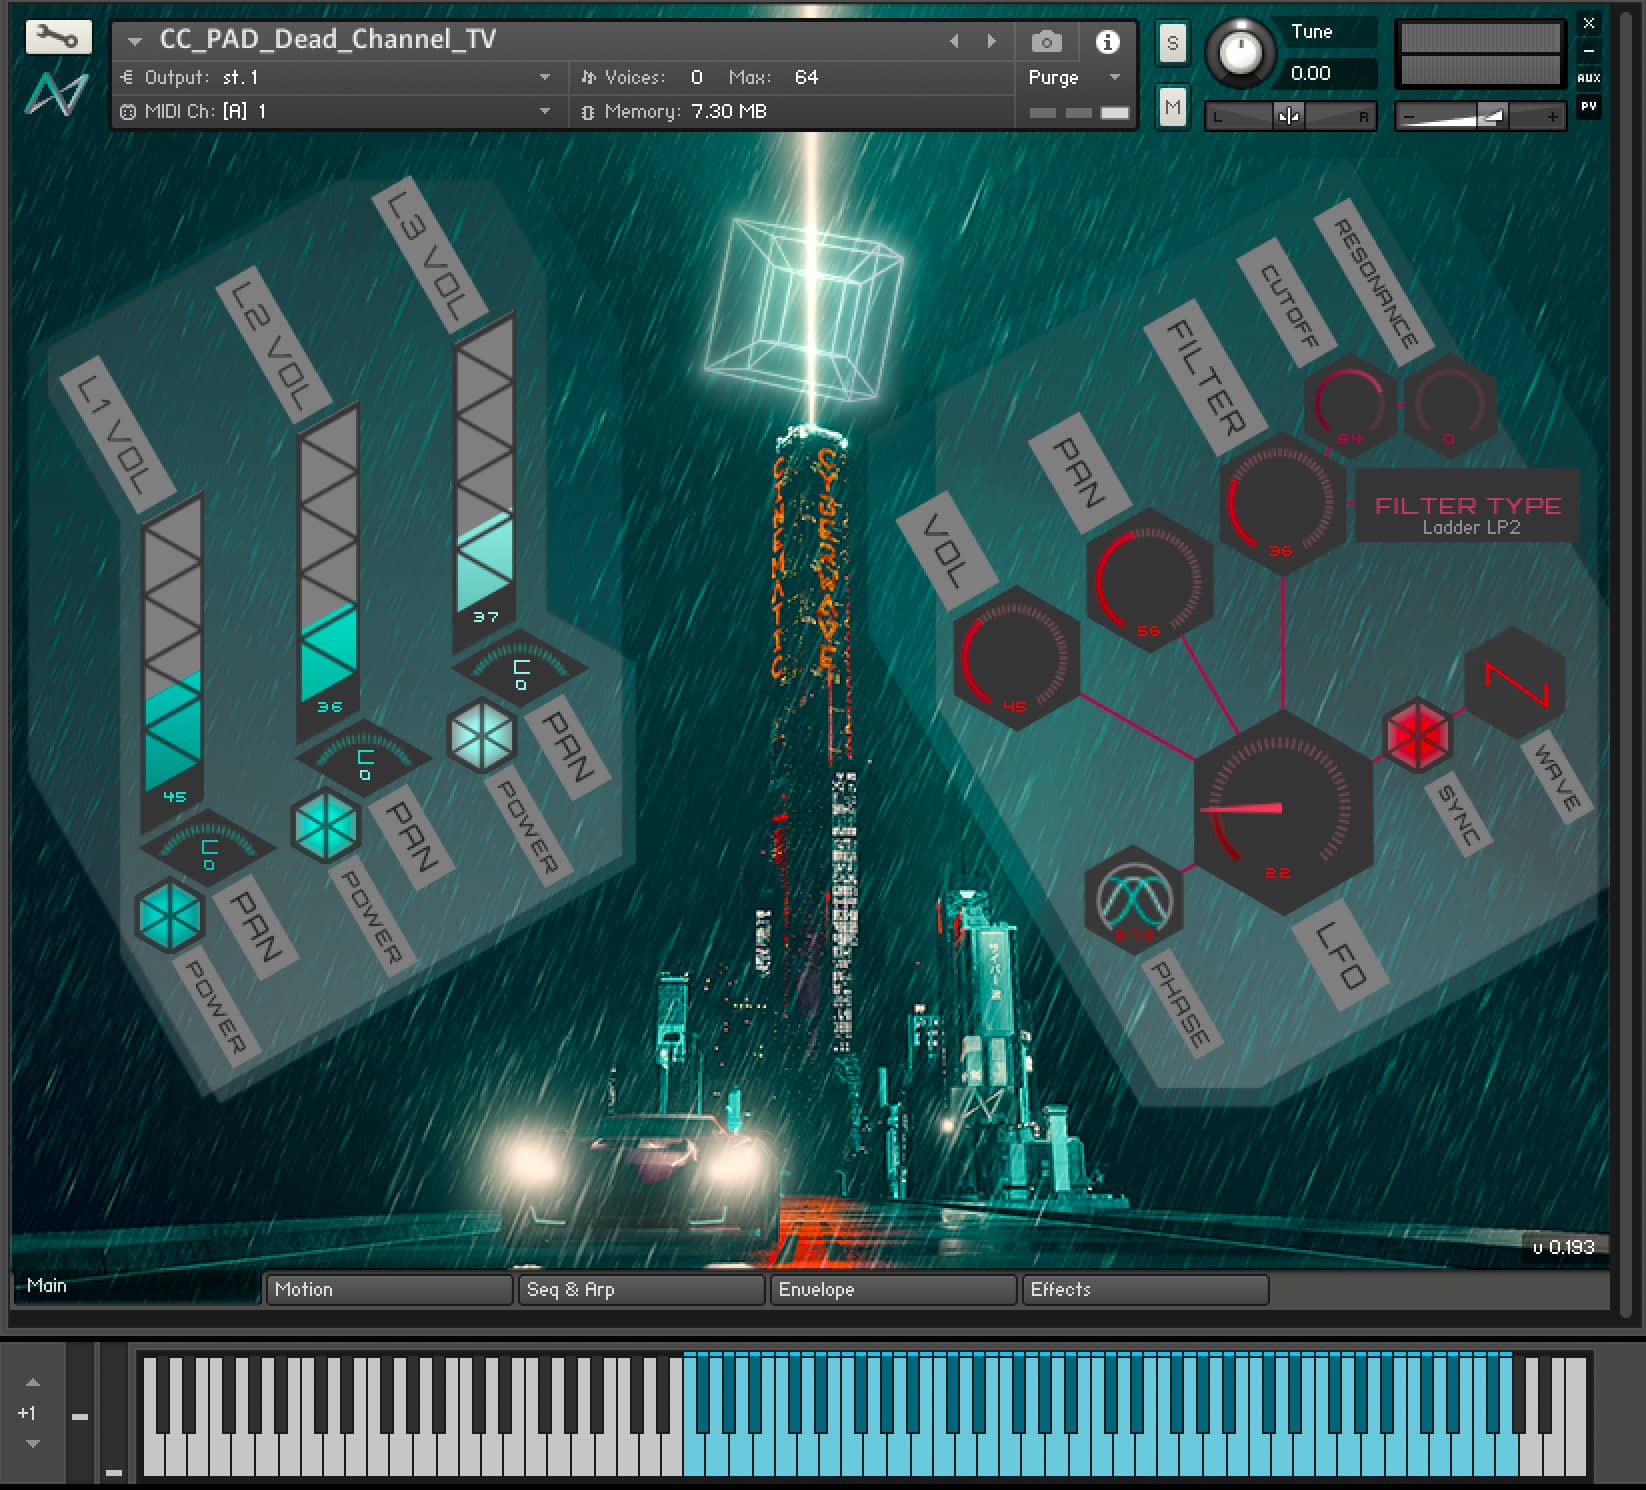Click the LFO VOL amount knob

click(x=1016, y=658)
